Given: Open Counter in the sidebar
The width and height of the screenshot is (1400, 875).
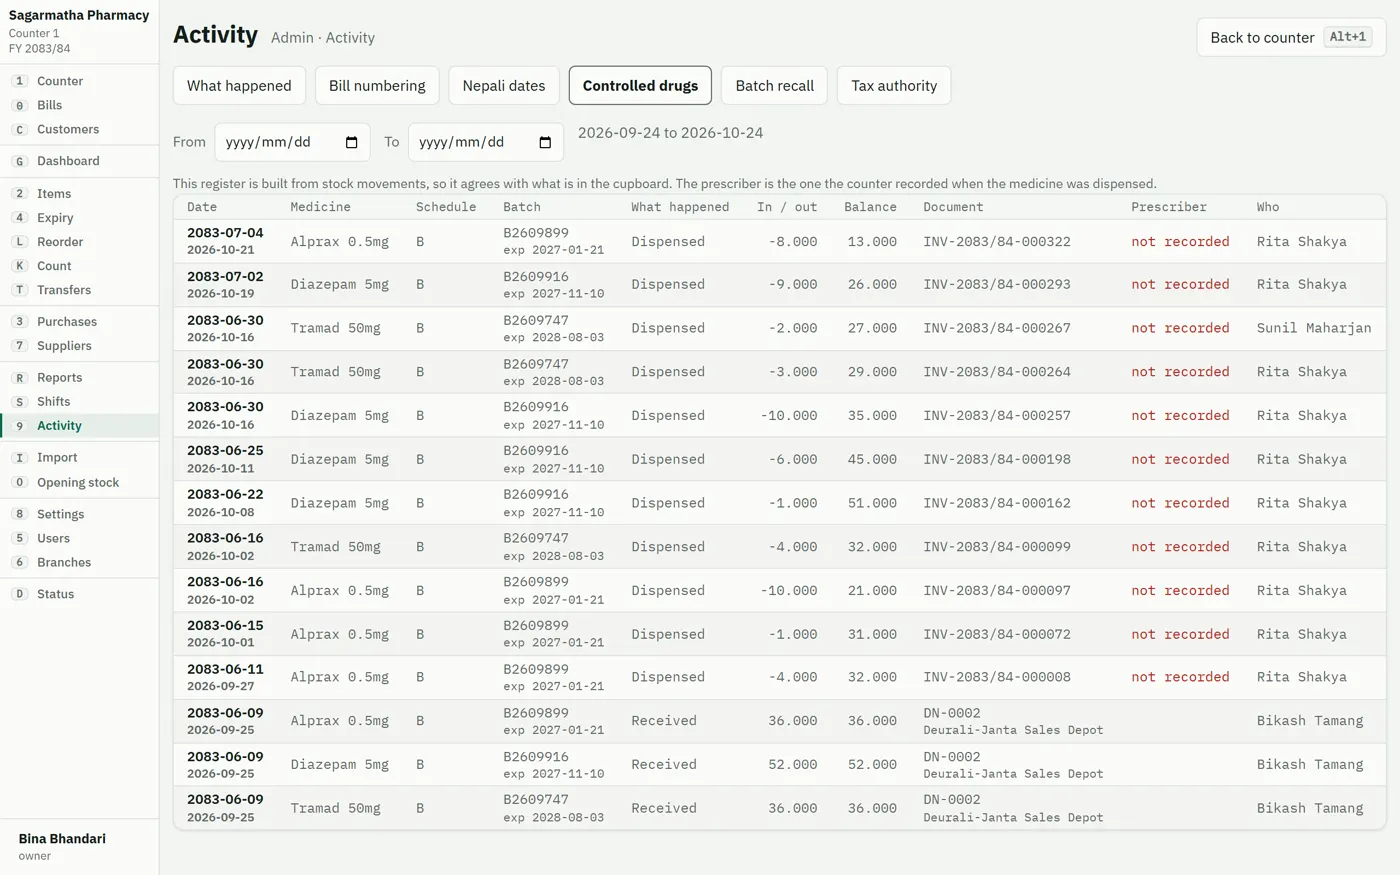Looking at the screenshot, I should tap(79, 81).
